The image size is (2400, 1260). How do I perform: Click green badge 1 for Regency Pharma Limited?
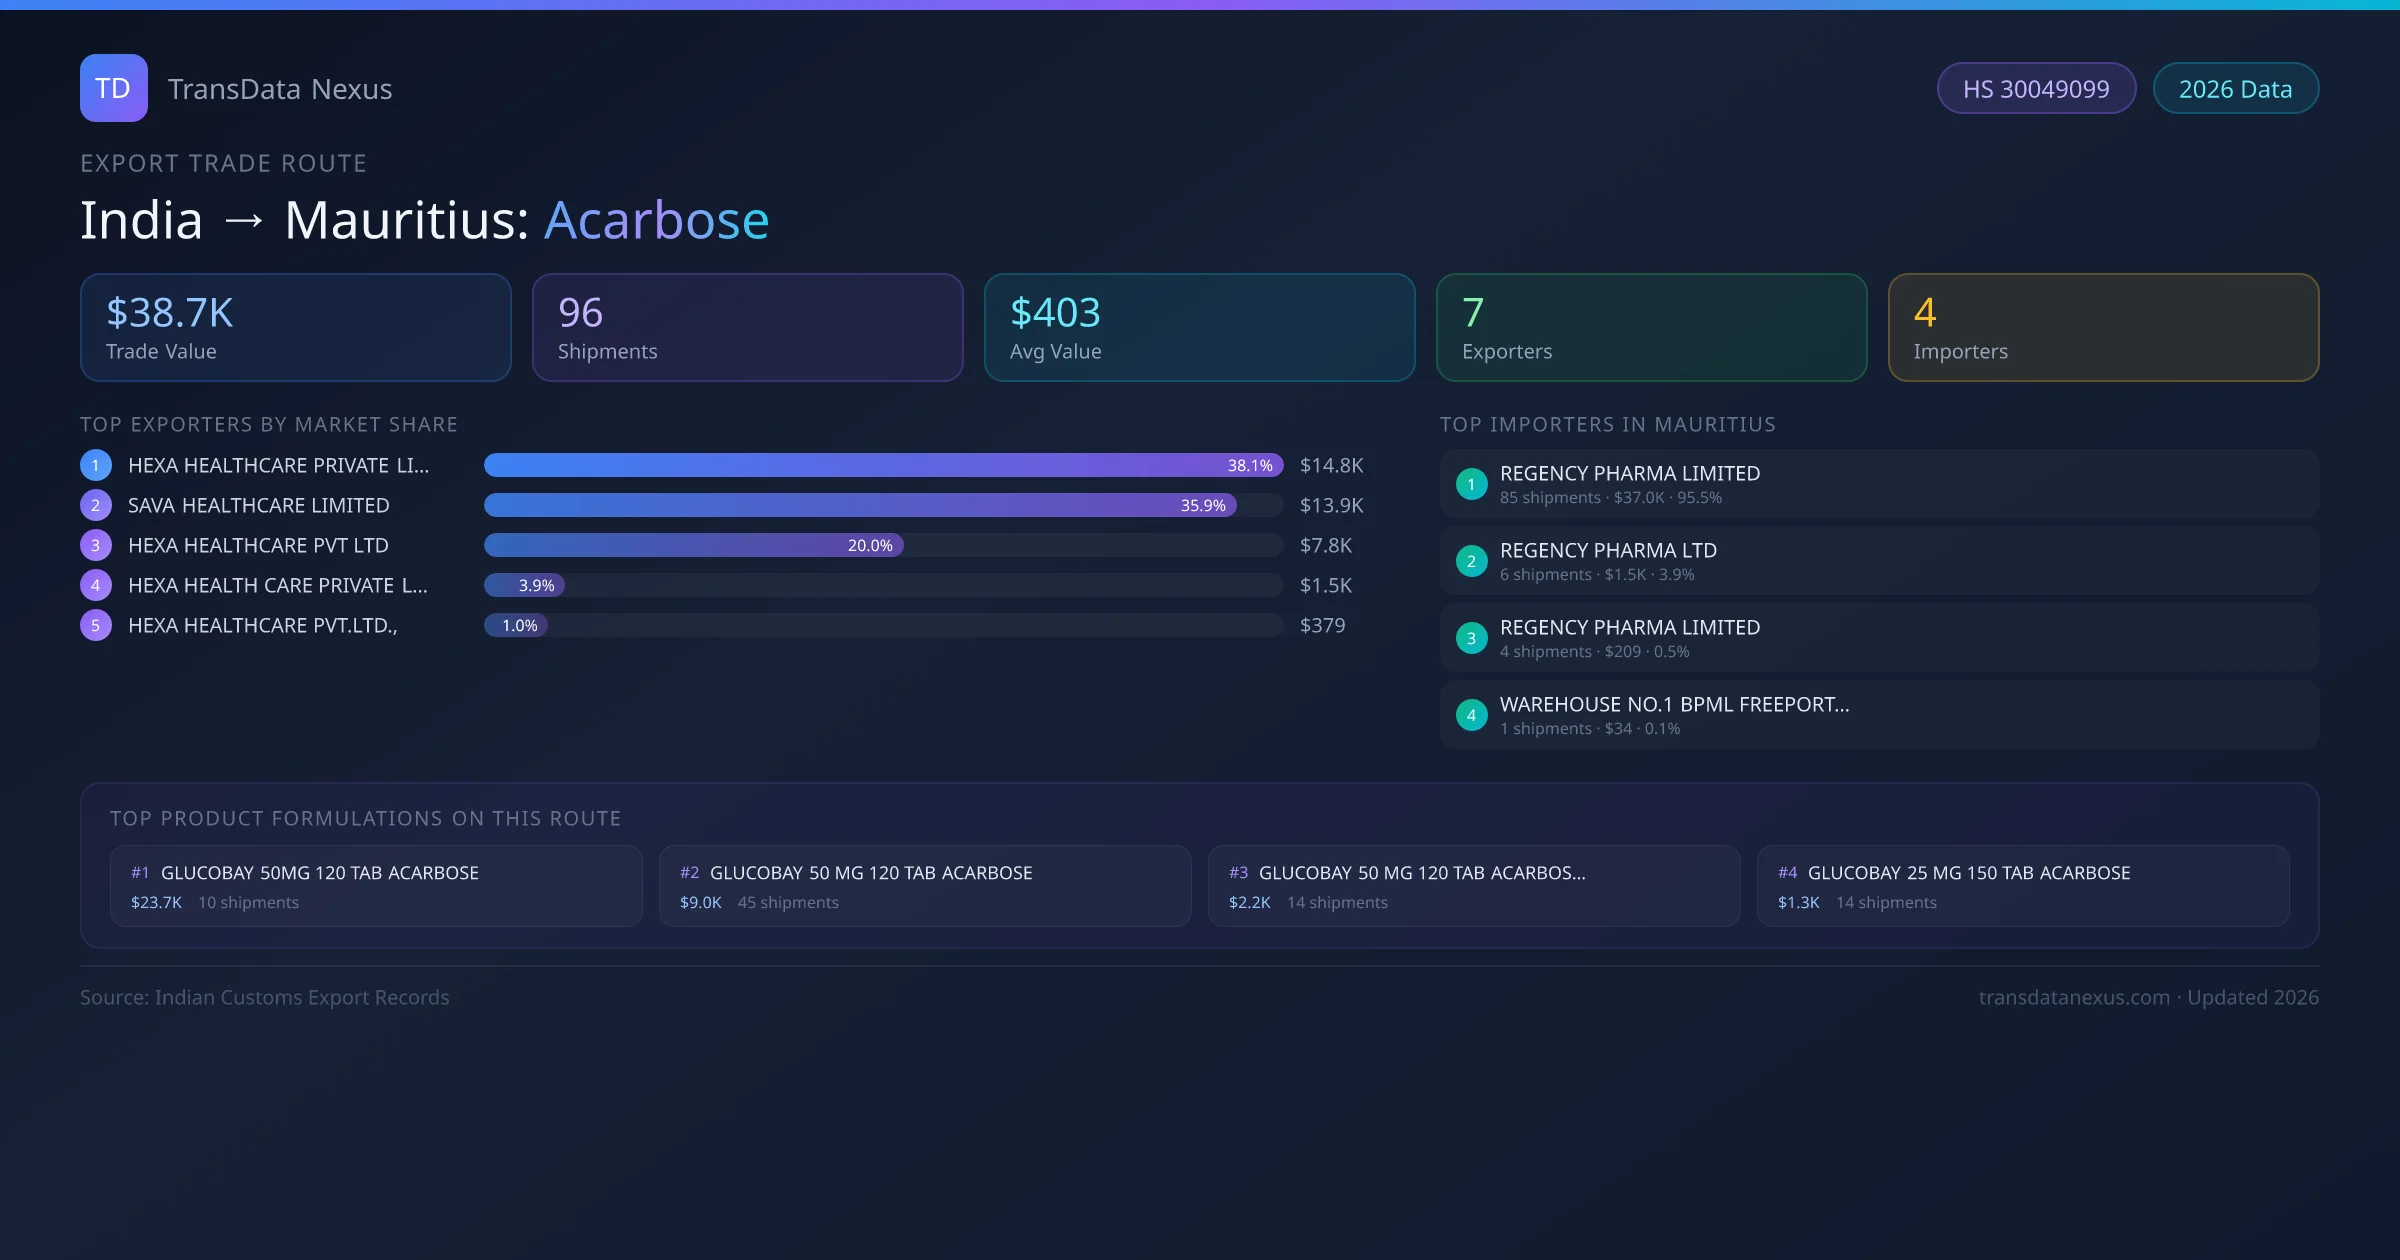pyautogui.click(x=1471, y=484)
